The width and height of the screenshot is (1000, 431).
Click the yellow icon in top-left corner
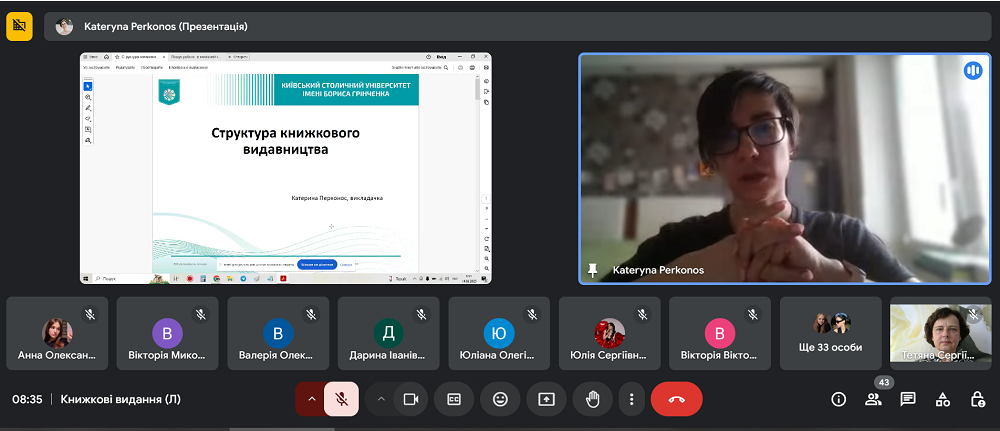pos(19,26)
